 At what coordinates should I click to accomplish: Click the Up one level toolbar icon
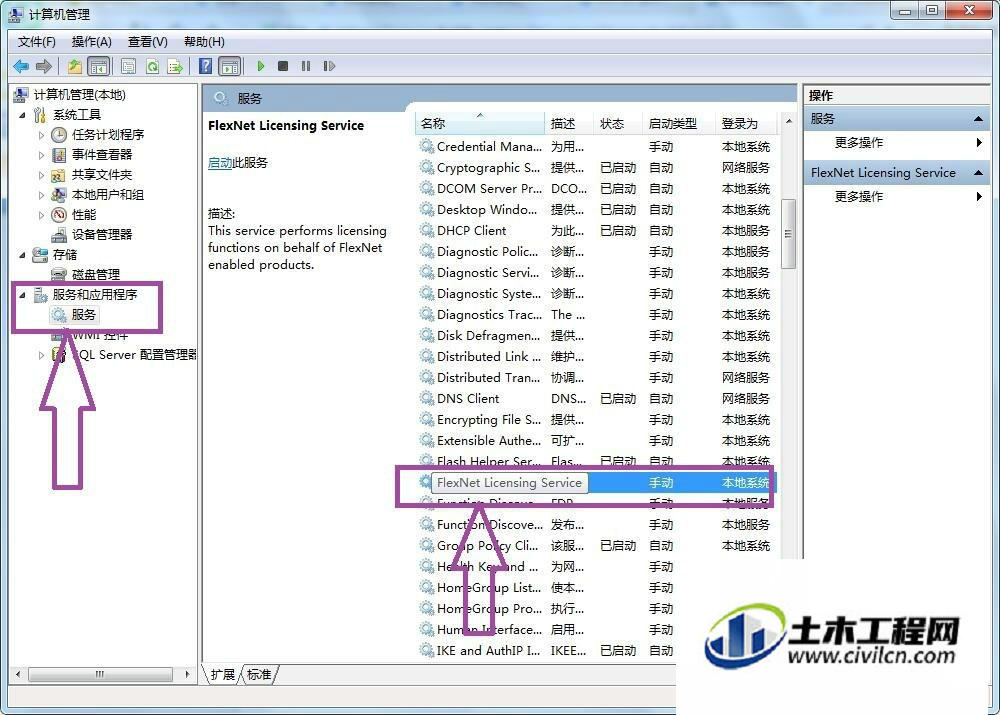(75, 66)
